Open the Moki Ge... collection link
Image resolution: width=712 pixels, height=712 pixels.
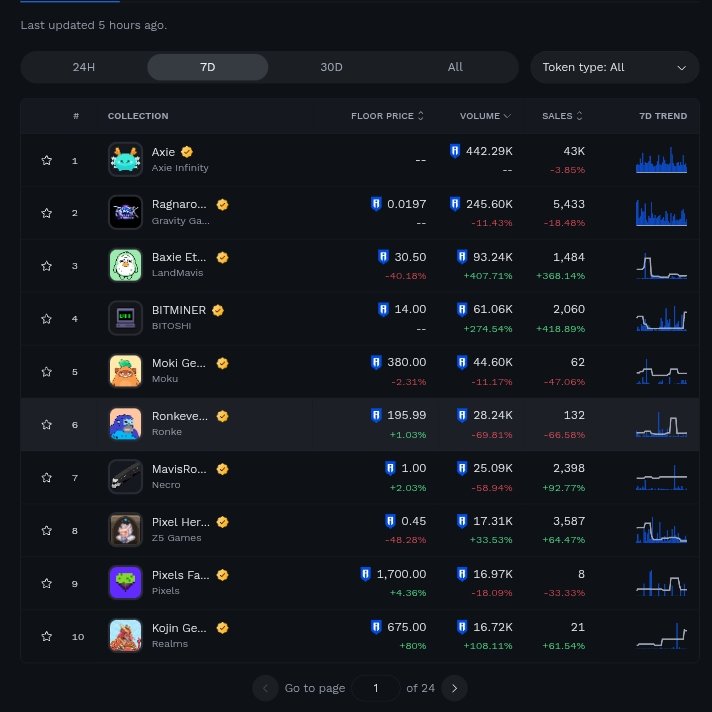point(179,363)
